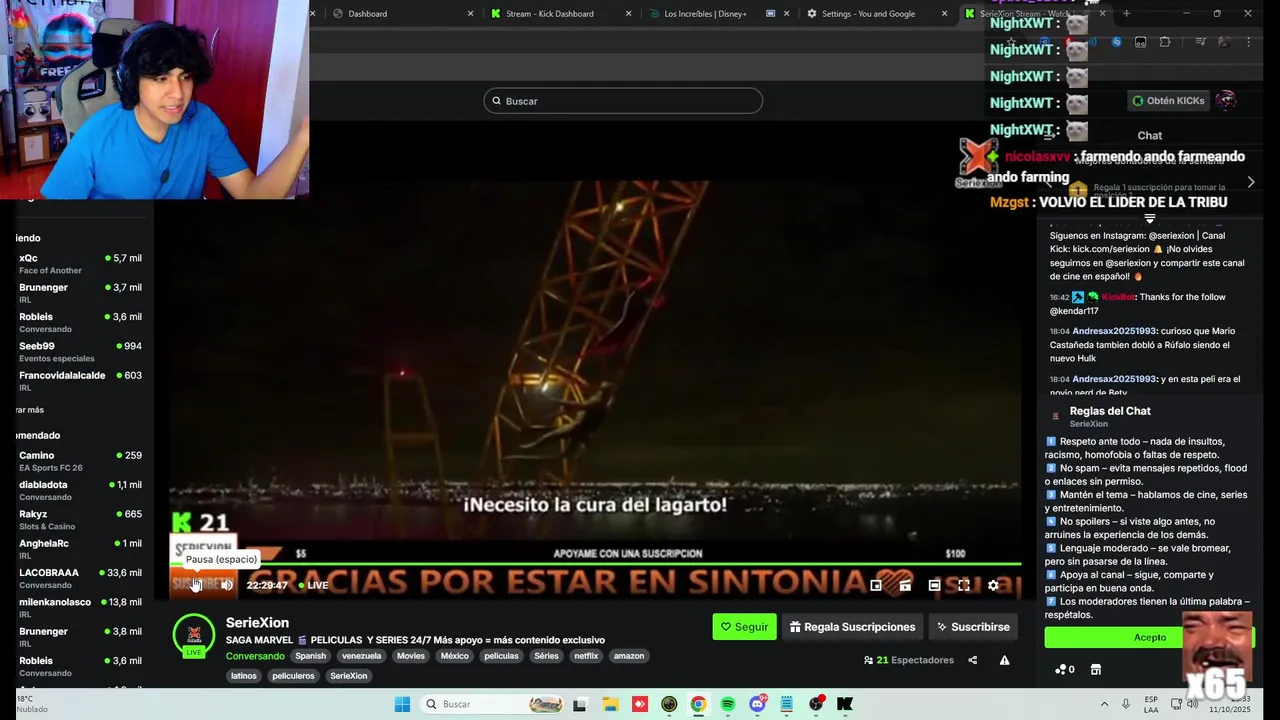Open Spotify from the taskbar

[728, 704]
